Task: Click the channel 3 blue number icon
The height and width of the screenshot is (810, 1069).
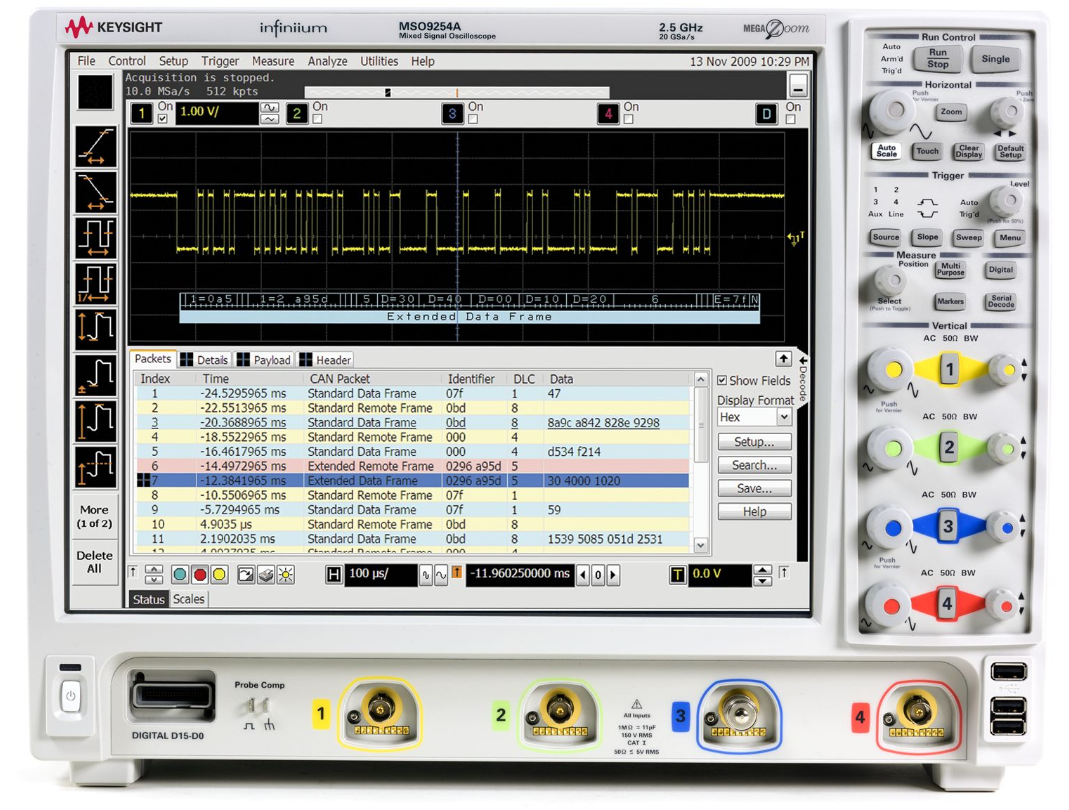Action: point(452,114)
